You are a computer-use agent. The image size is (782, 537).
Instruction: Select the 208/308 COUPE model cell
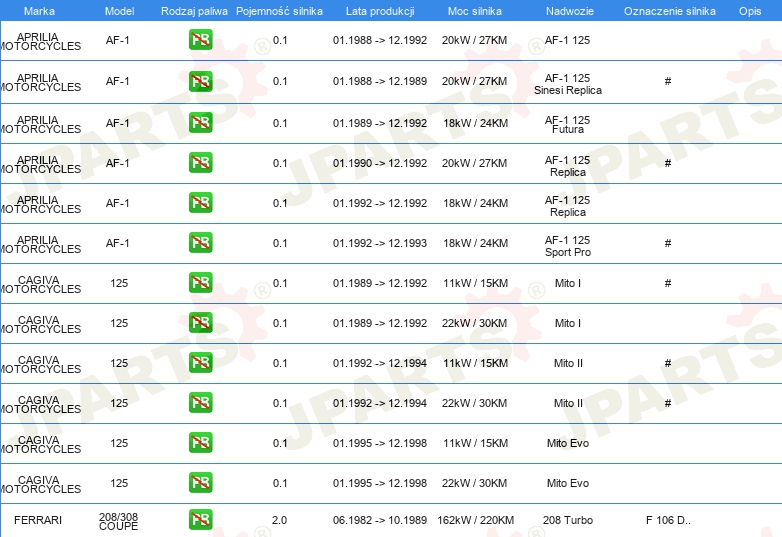pyautogui.click(x=119, y=522)
